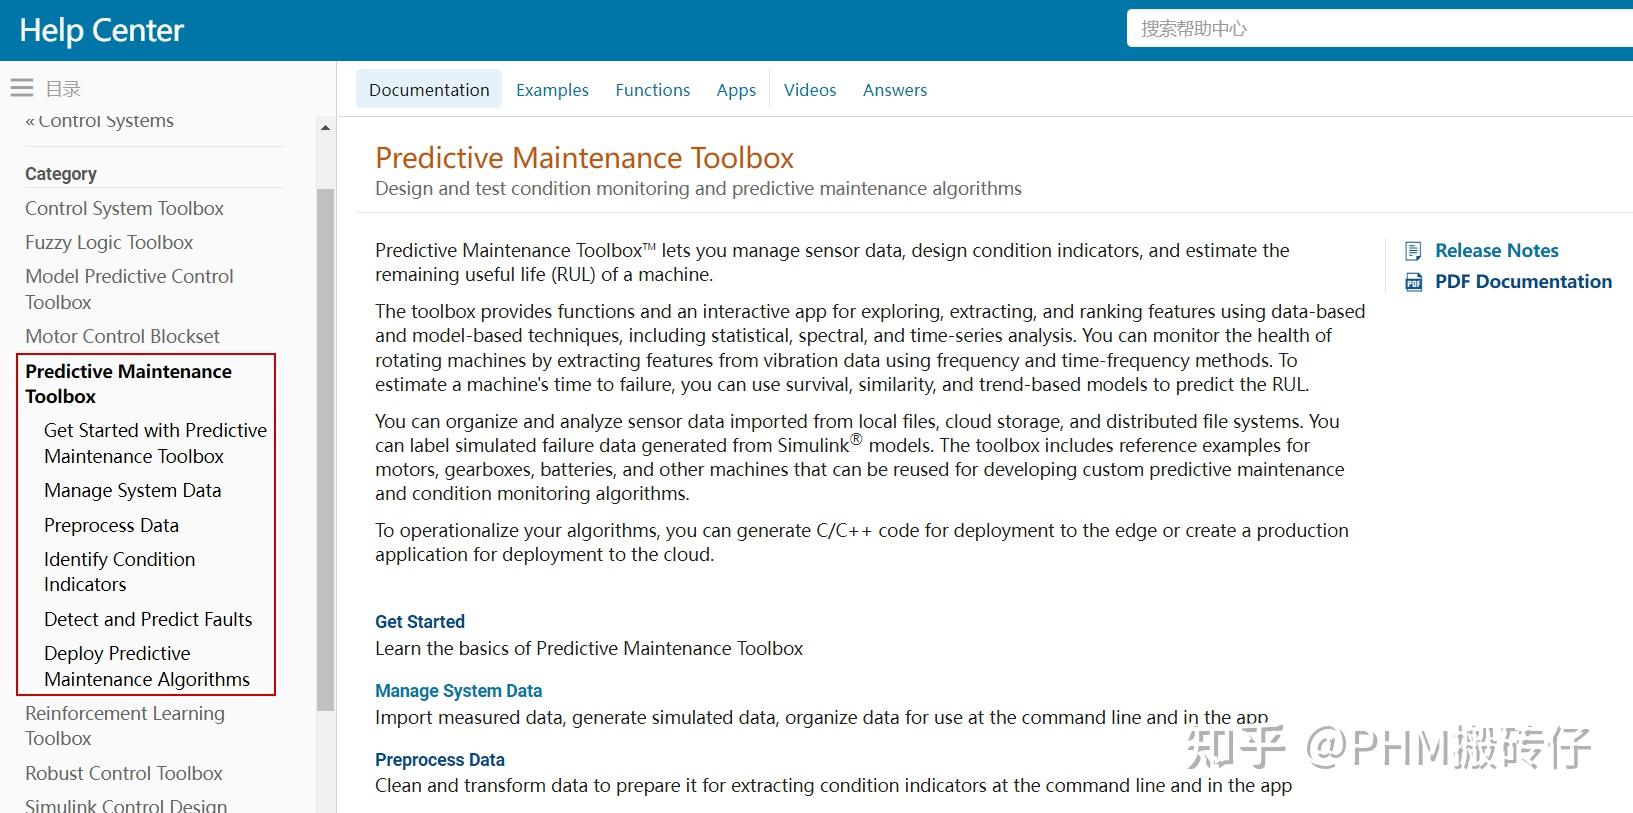1633x813 pixels.
Task: Switch to the Functions tab
Action: pyautogui.click(x=653, y=90)
